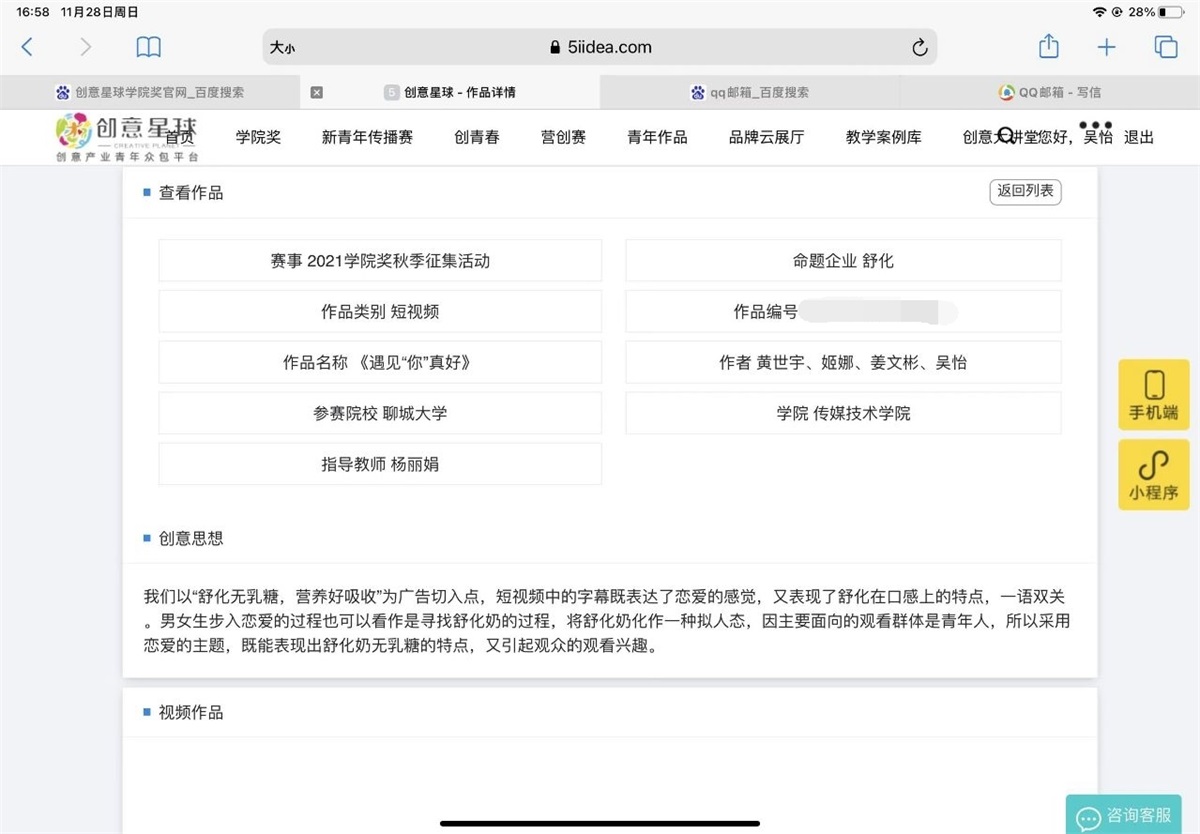Add a new tab with plus icon
Image resolution: width=1200 pixels, height=834 pixels.
pos(1106,47)
